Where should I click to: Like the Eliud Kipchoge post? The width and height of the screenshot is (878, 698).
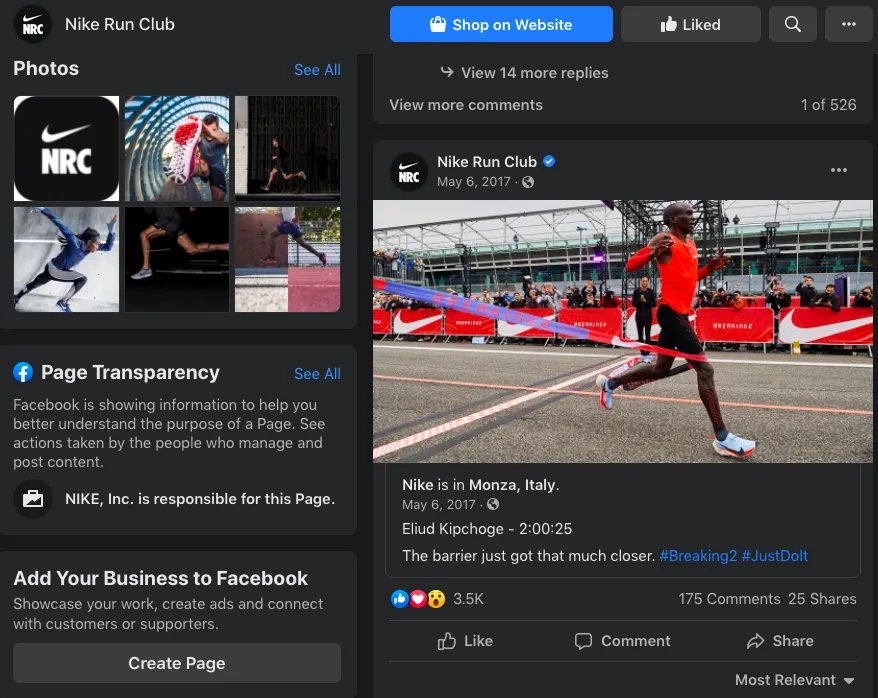pos(465,641)
